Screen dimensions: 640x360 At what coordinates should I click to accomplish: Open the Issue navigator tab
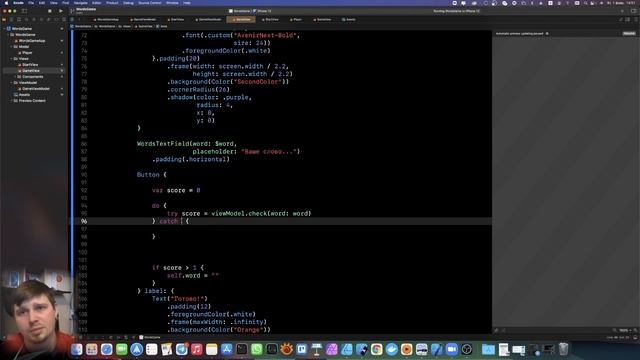(x=34, y=19)
